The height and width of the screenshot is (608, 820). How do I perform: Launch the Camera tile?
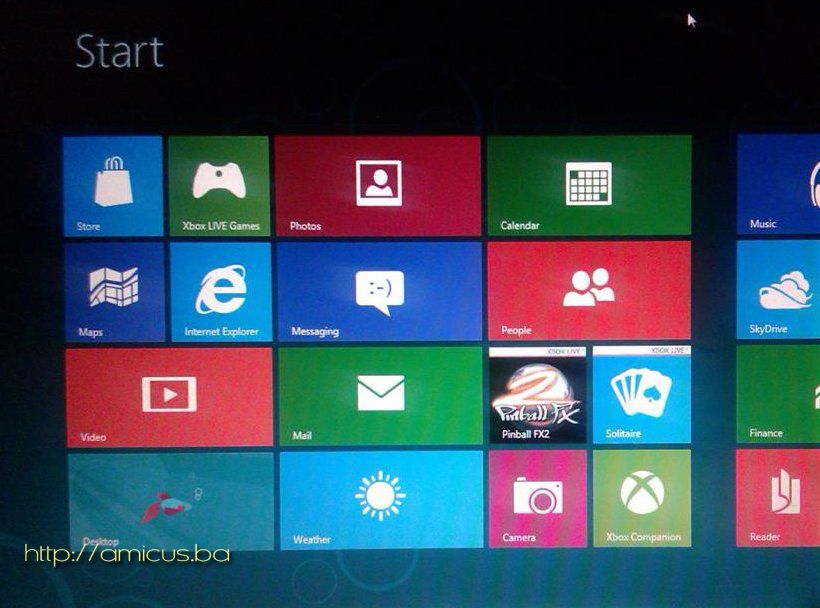pos(538,499)
